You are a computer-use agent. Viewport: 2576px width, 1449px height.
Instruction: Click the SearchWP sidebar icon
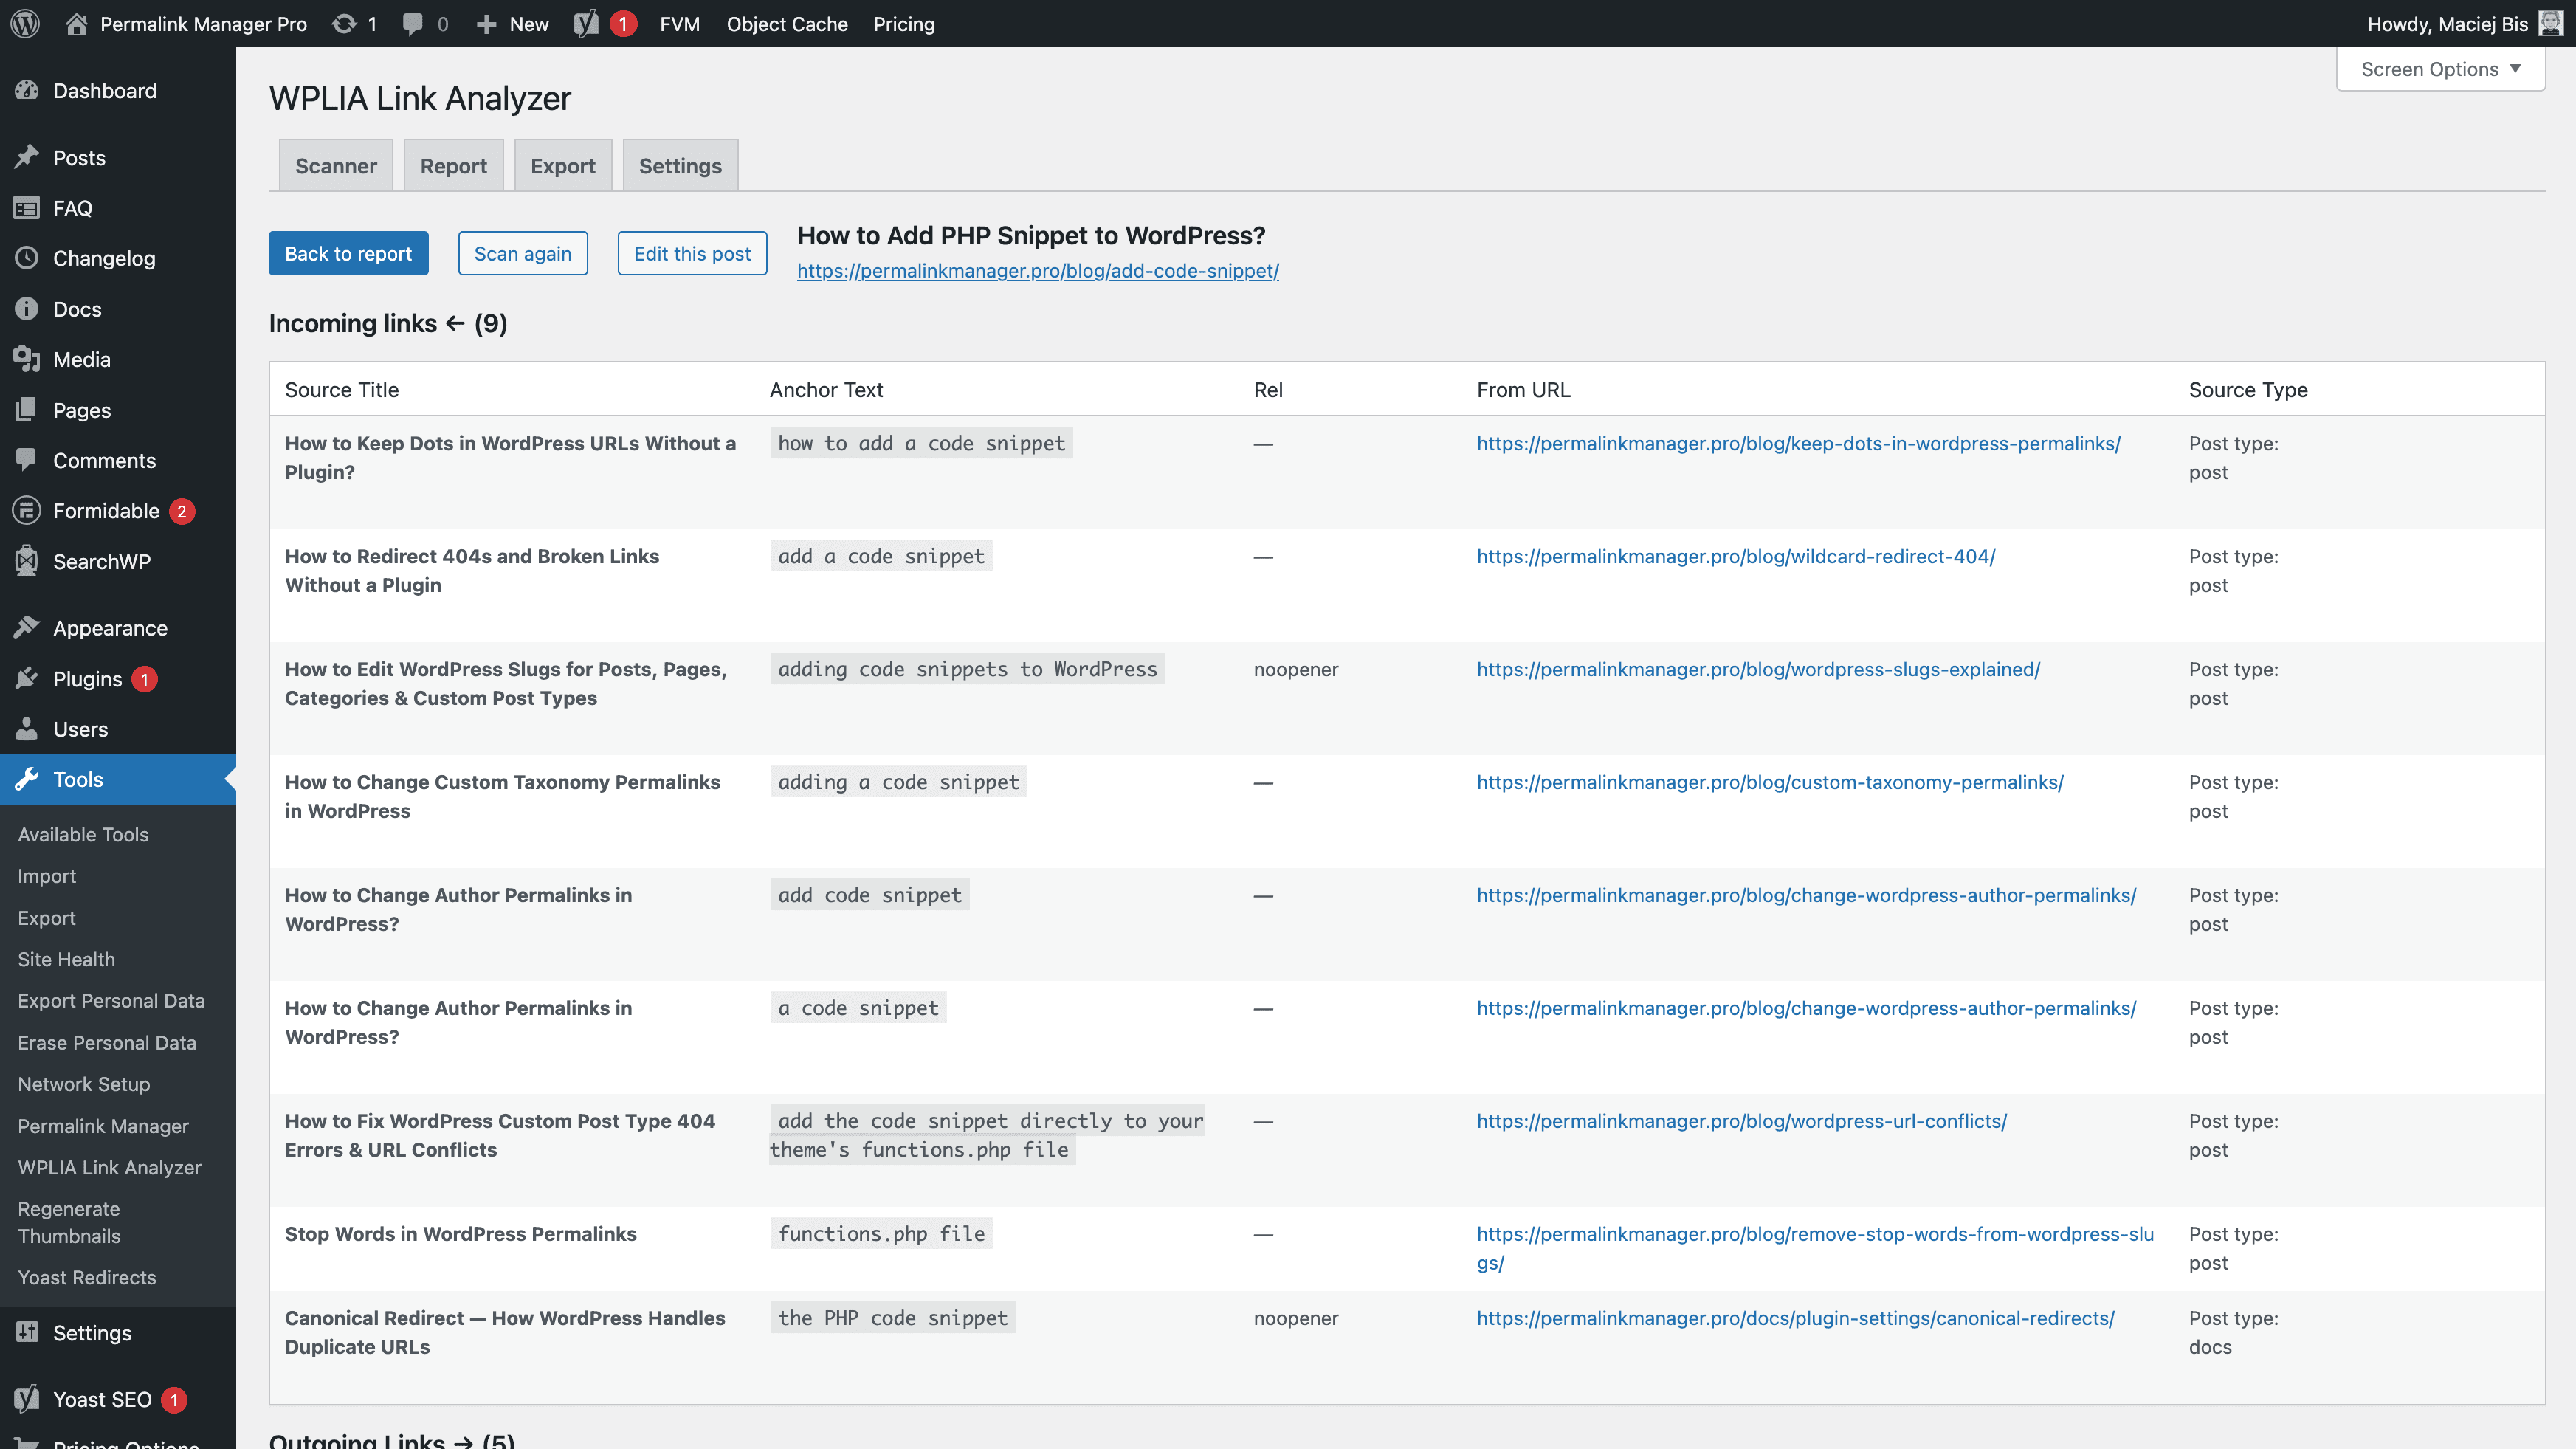coord(27,561)
